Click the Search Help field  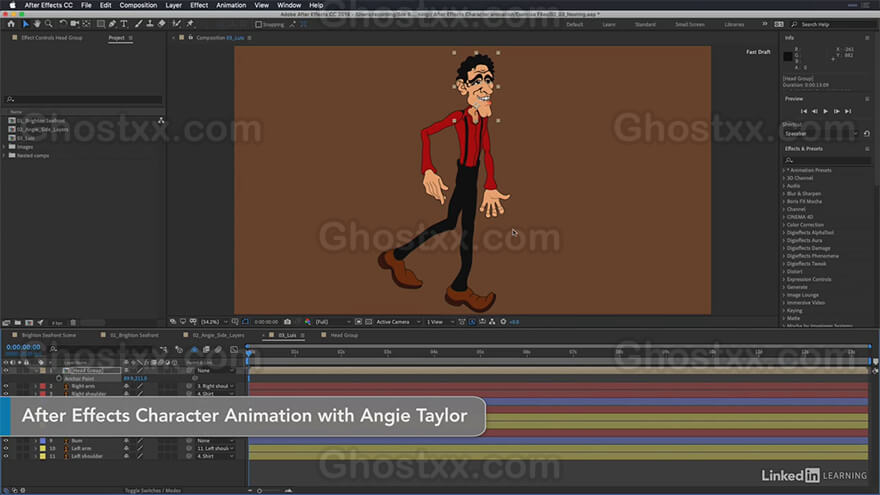click(835, 25)
